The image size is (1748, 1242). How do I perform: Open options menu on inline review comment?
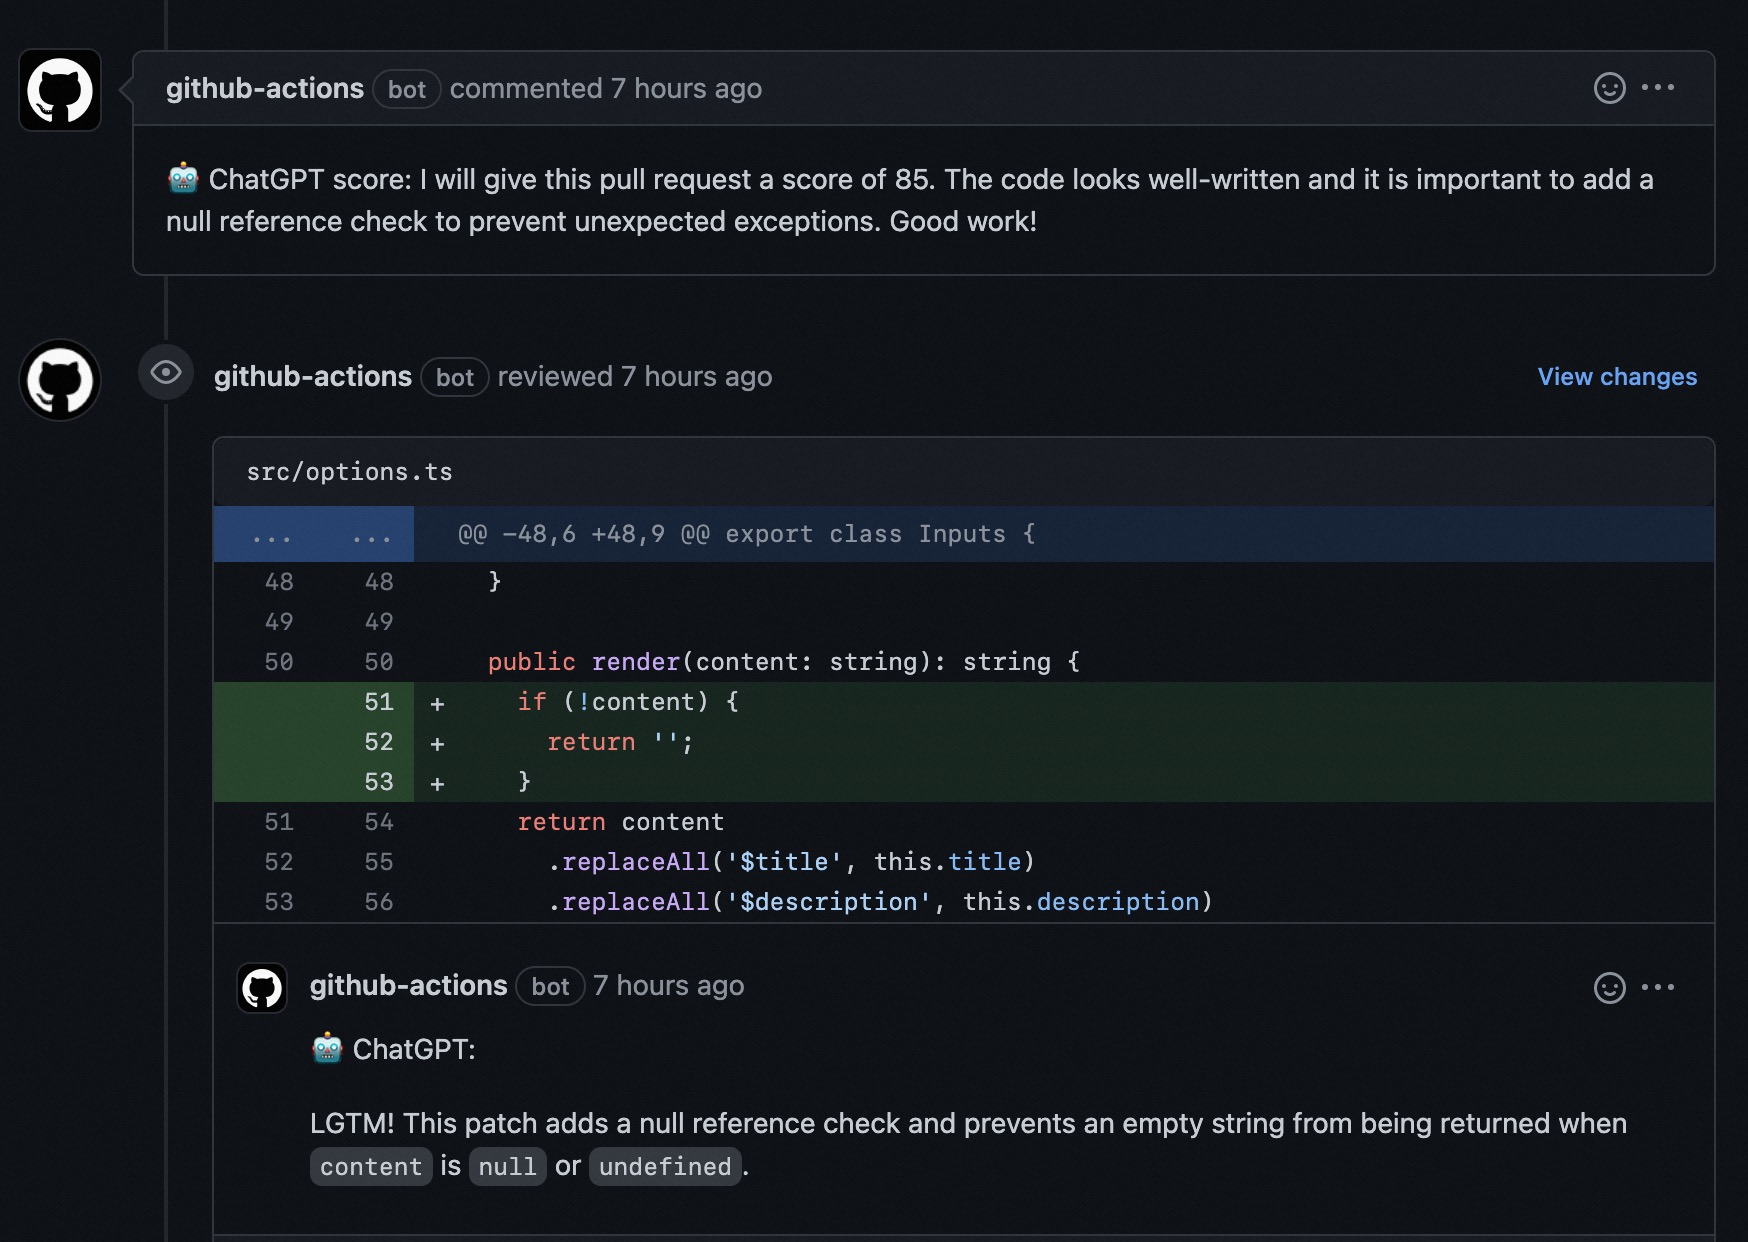[x=1658, y=988]
